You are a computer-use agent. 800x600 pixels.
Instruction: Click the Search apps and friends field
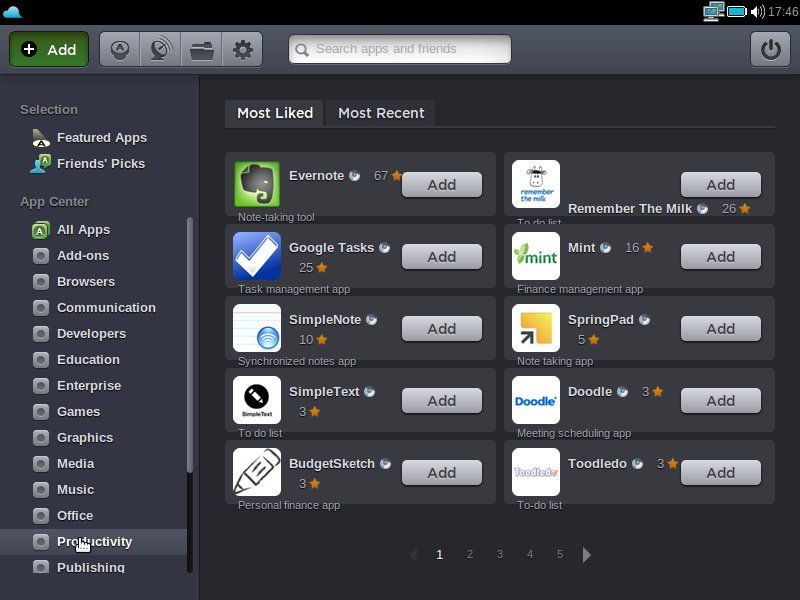(x=400, y=49)
